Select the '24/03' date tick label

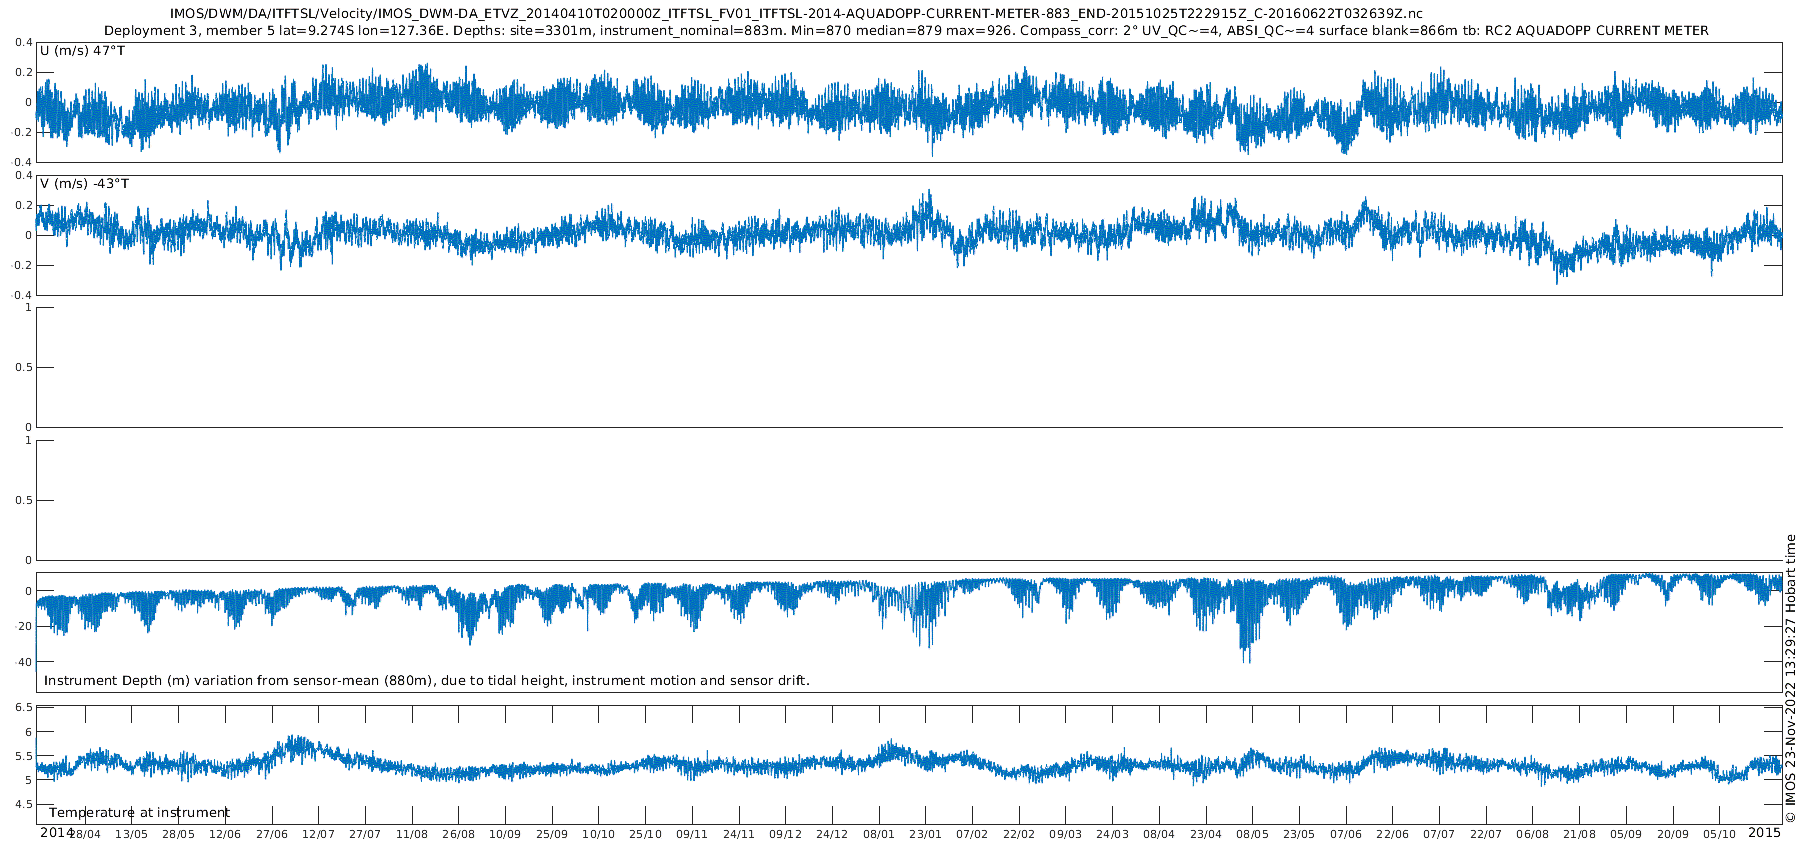[1113, 834]
